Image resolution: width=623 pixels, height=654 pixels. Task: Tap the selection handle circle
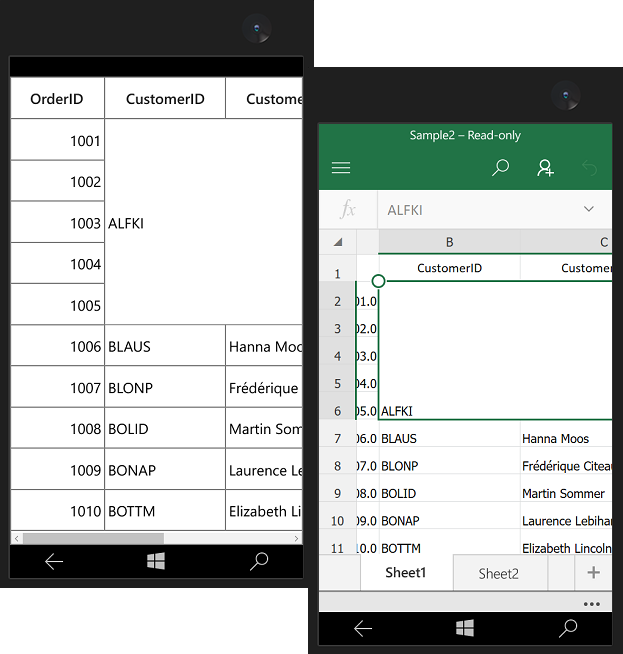(378, 281)
